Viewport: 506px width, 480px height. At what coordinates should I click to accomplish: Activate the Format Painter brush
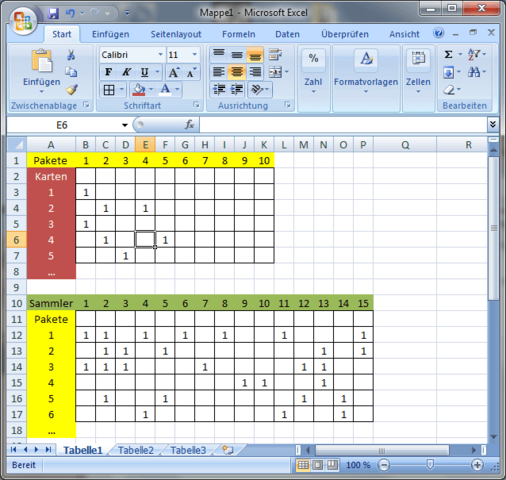[71, 89]
